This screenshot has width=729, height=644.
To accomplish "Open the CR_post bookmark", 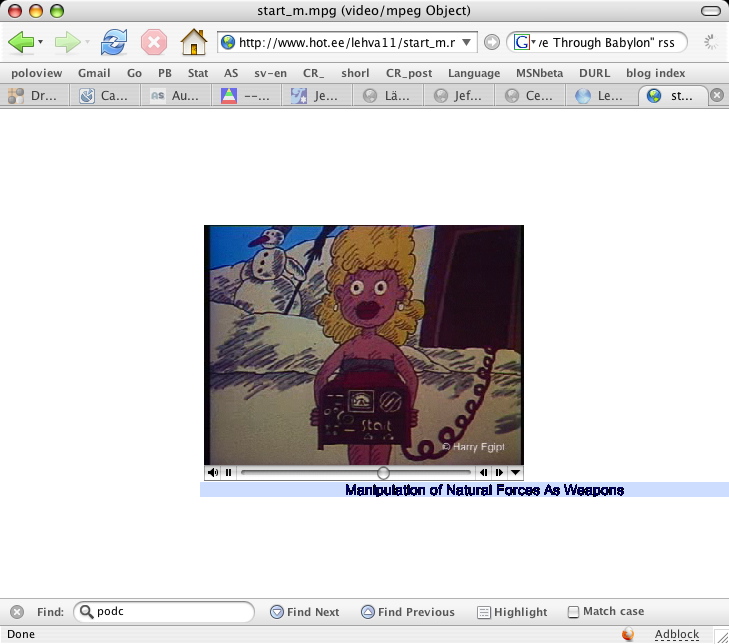I will (x=409, y=73).
